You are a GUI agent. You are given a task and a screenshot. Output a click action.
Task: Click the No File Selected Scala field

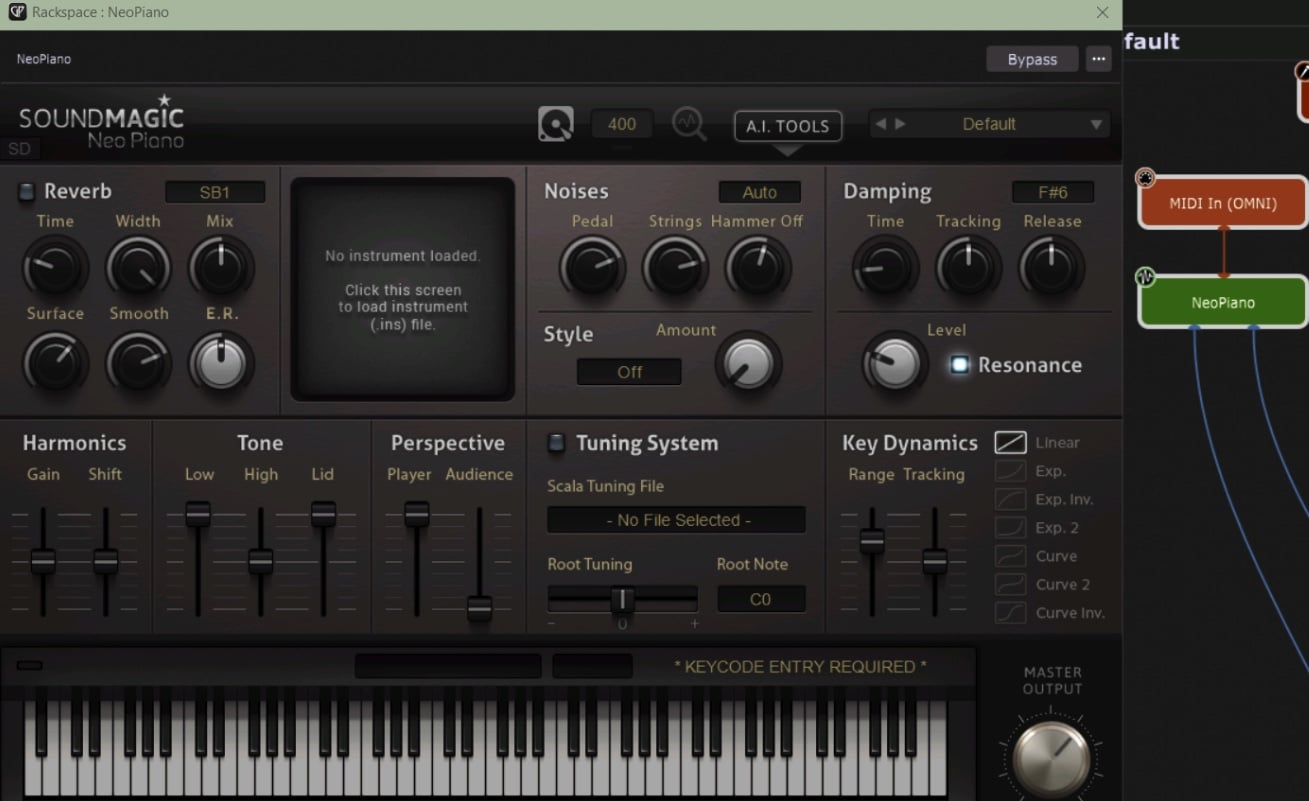676,520
